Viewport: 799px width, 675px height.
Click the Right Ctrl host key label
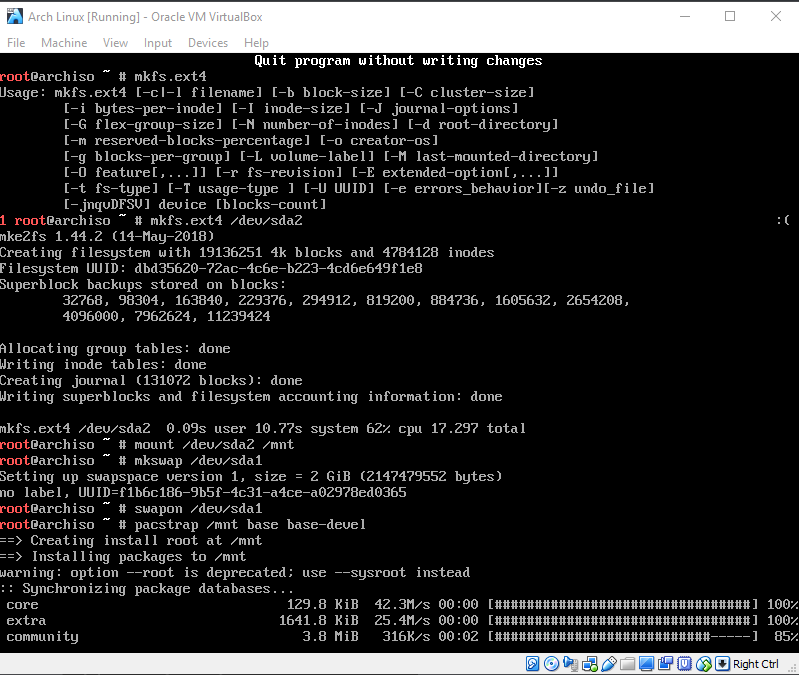pyautogui.click(x=756, y=664)
